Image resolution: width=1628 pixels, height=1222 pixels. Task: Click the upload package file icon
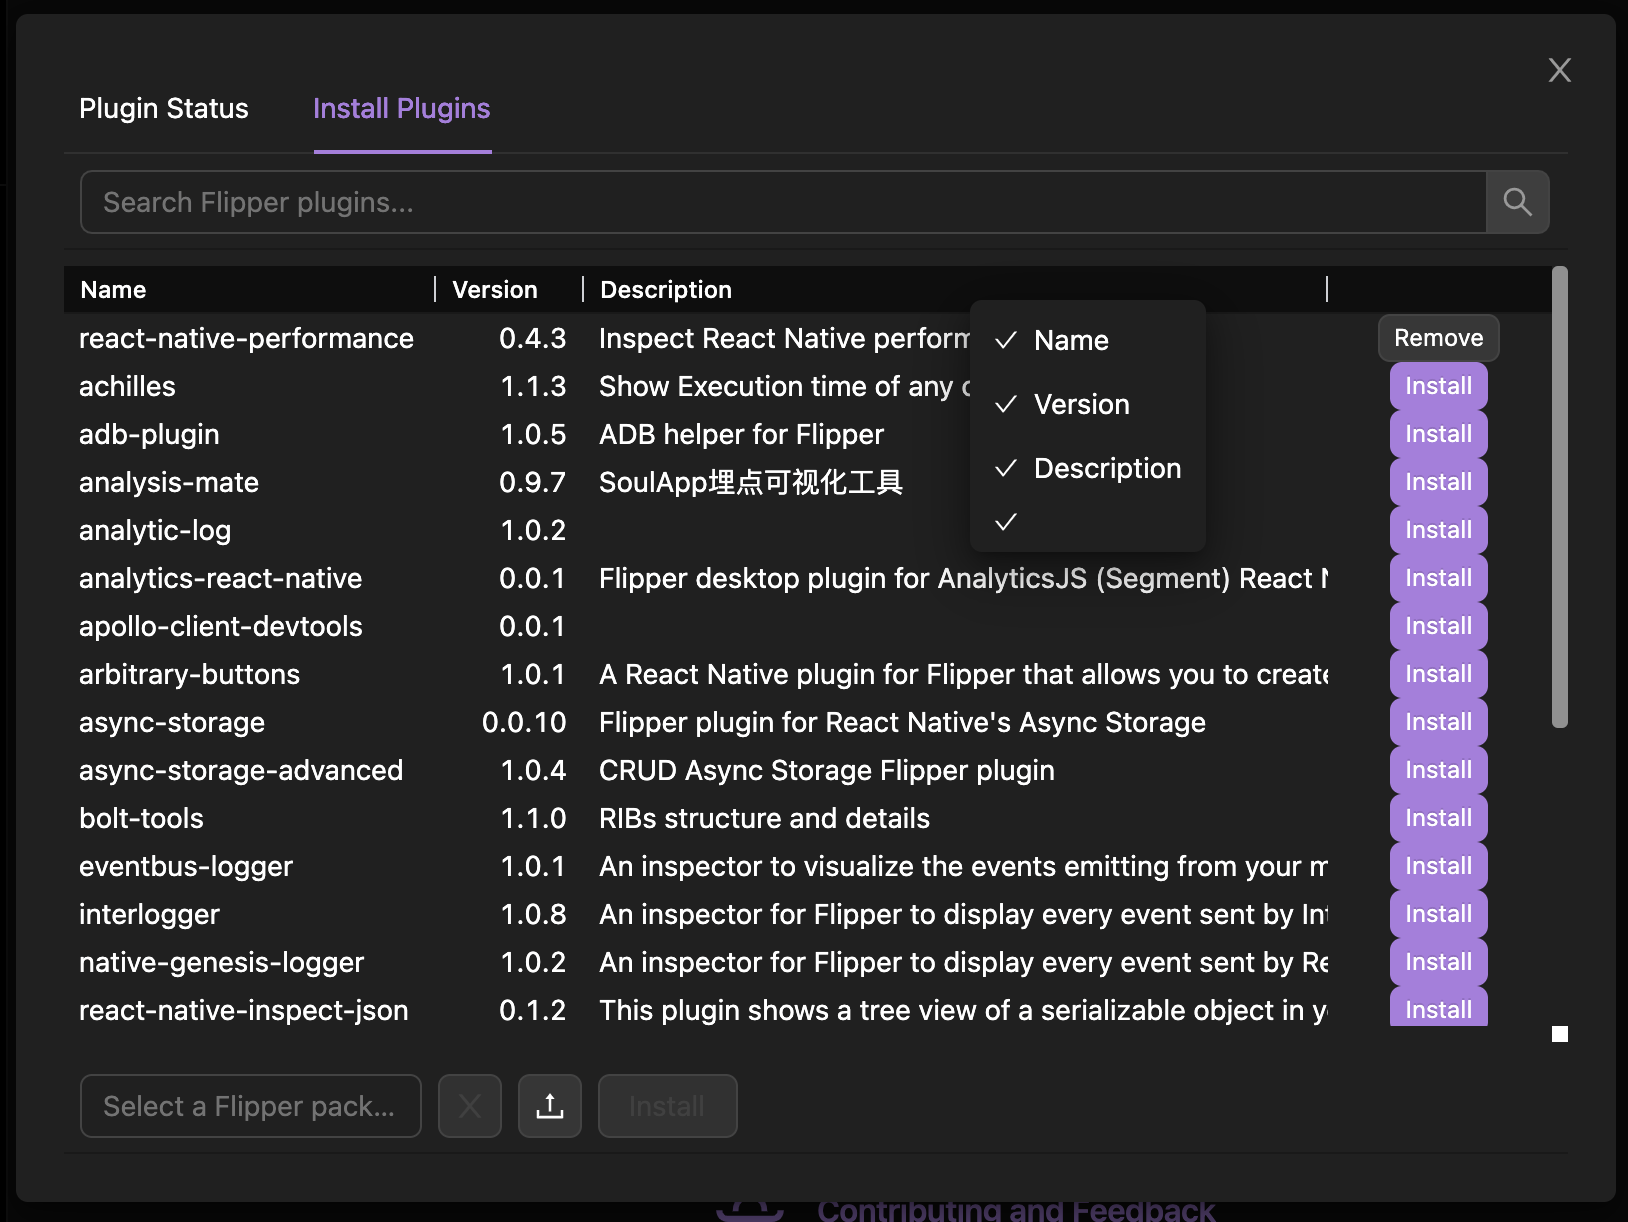point(549,1106)
